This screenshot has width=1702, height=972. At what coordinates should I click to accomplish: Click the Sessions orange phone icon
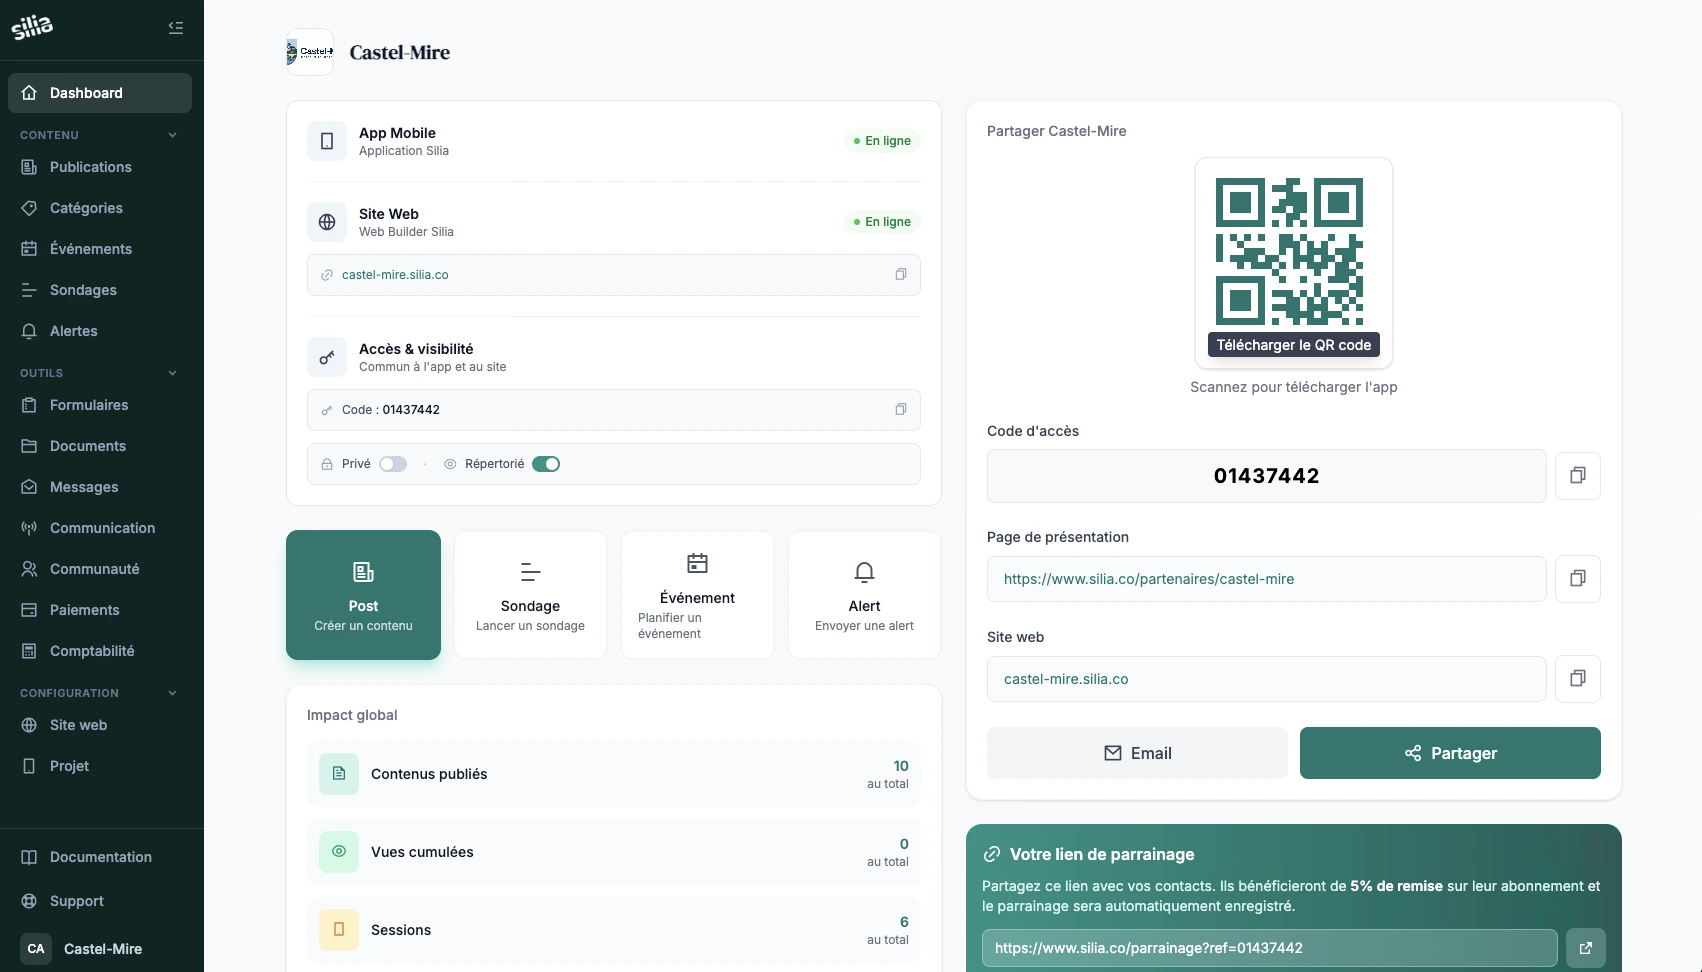339,930
